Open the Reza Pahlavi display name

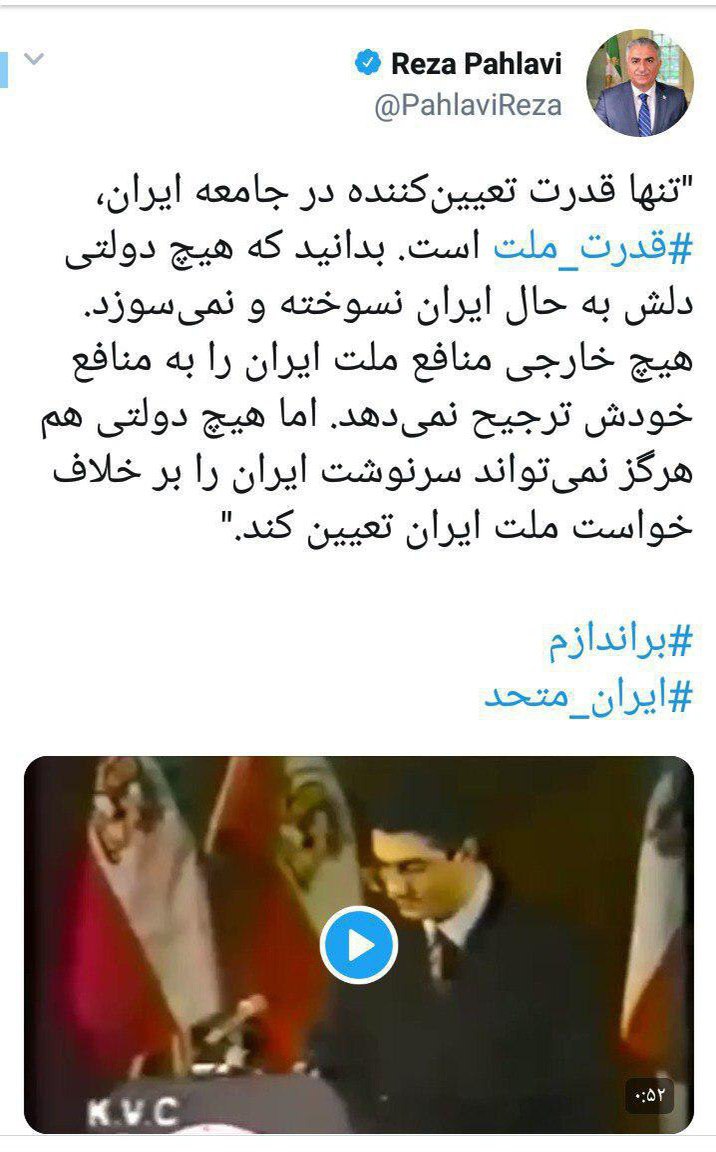[476, 64]
